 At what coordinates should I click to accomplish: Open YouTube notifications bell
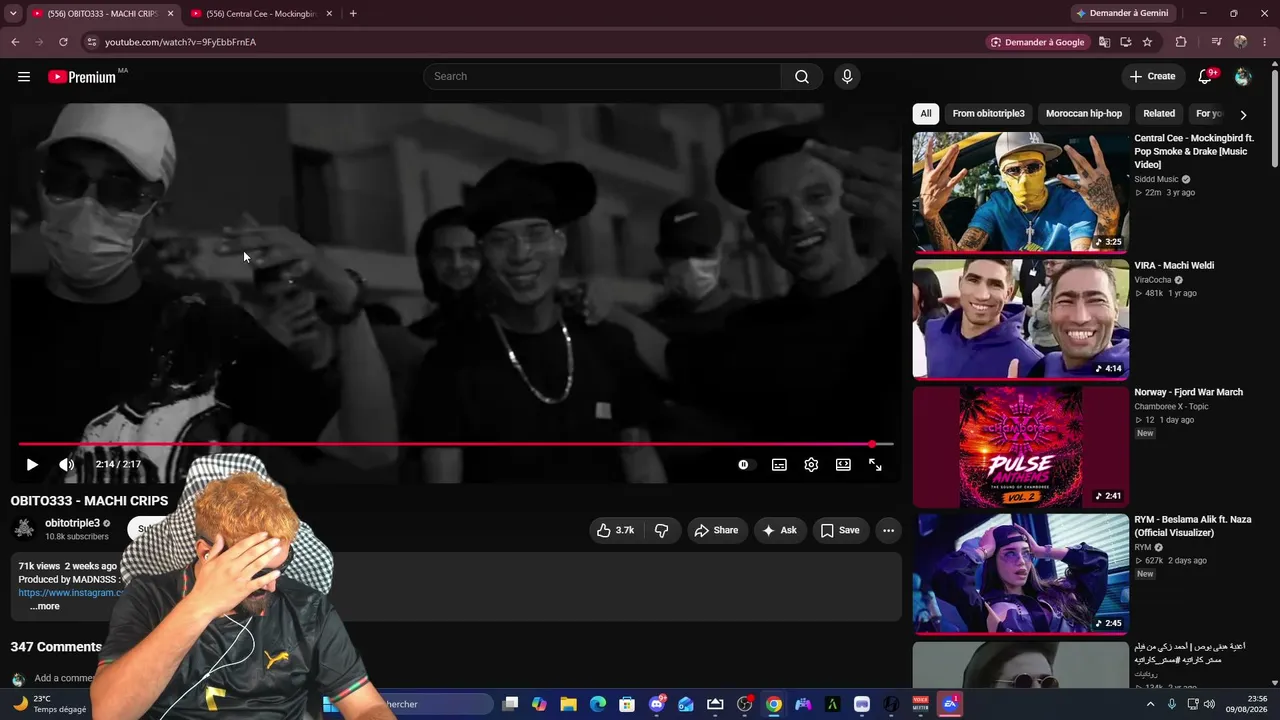1205,77
